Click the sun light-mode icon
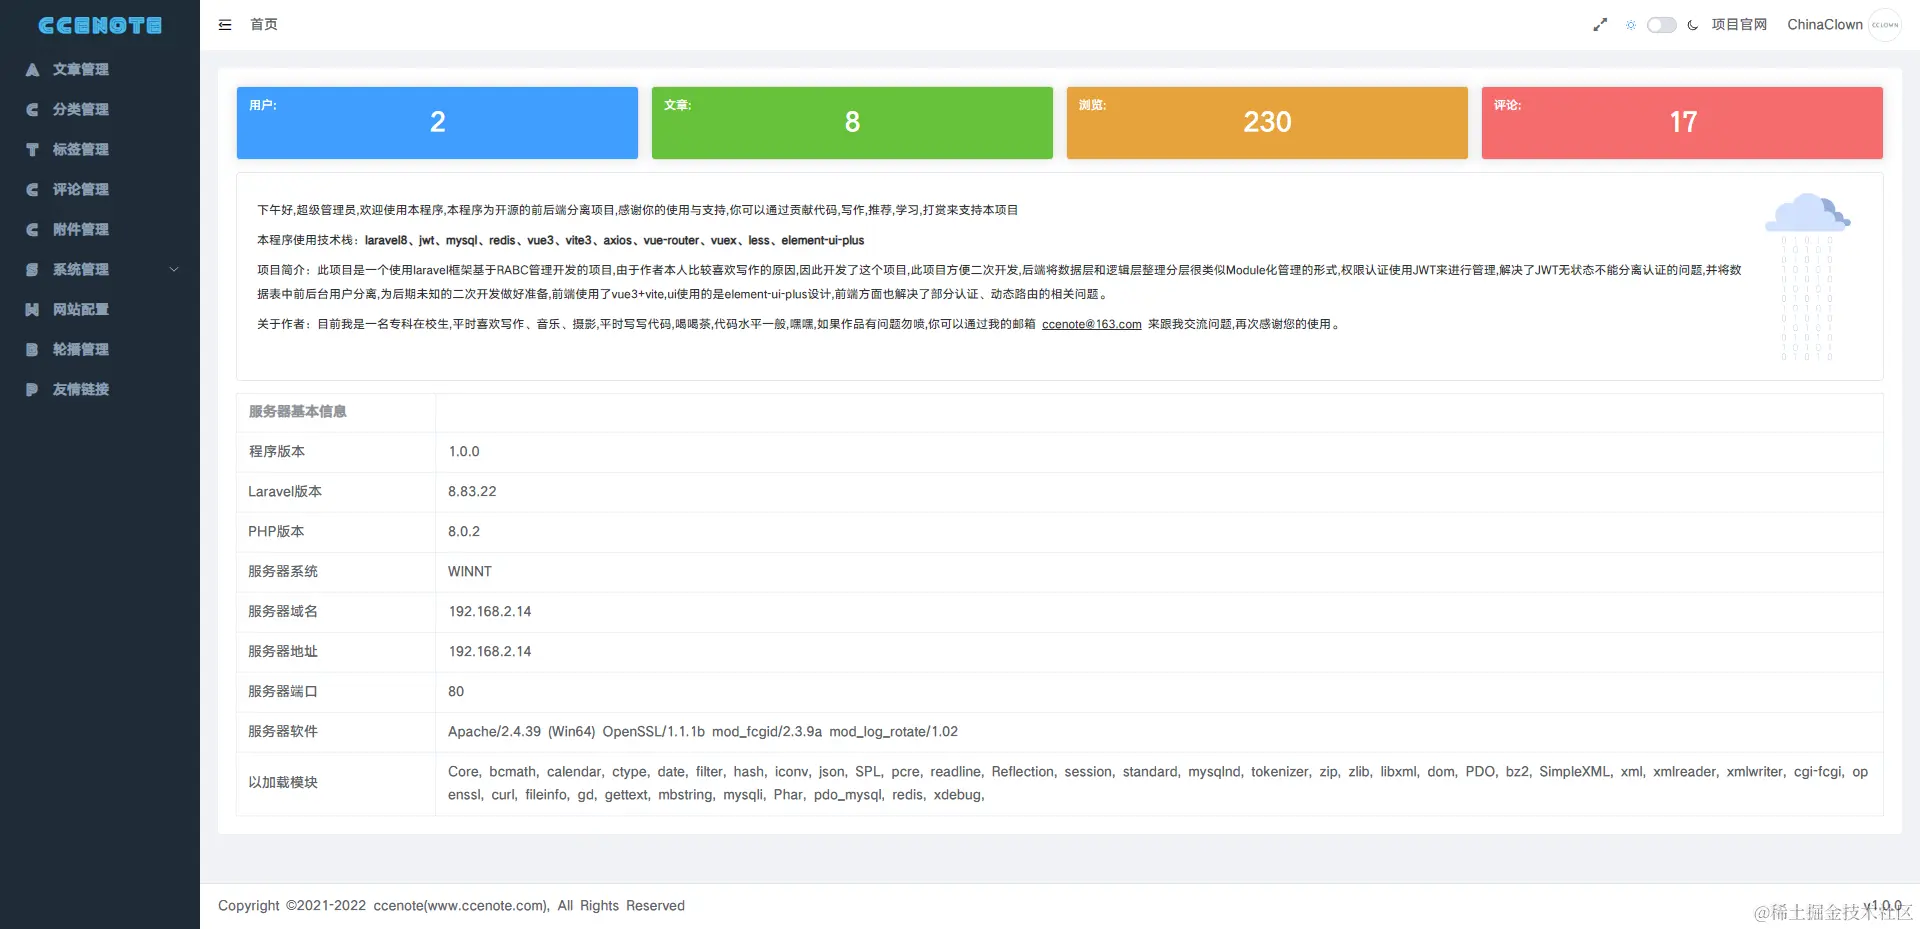Image resolution: width=1920 pixels, height=929 pixels. click(1631, 25)
